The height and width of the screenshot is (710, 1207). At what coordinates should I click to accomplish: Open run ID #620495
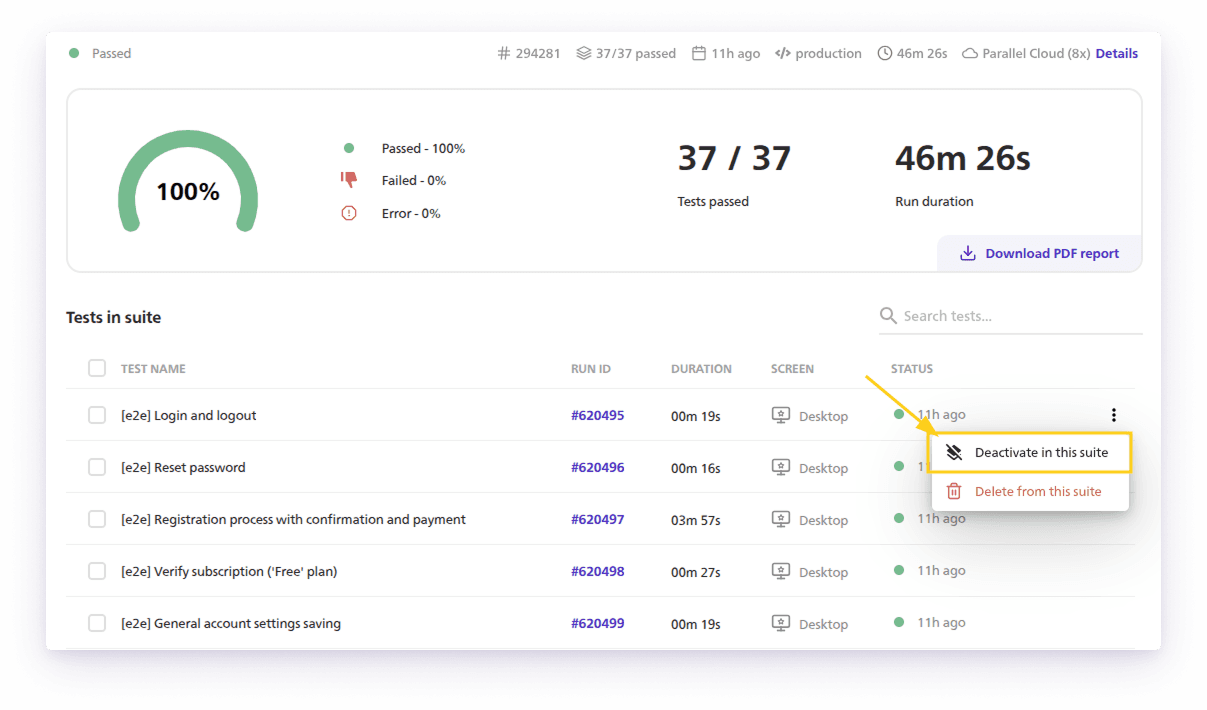pyautogui.click(x=597, y=415)
